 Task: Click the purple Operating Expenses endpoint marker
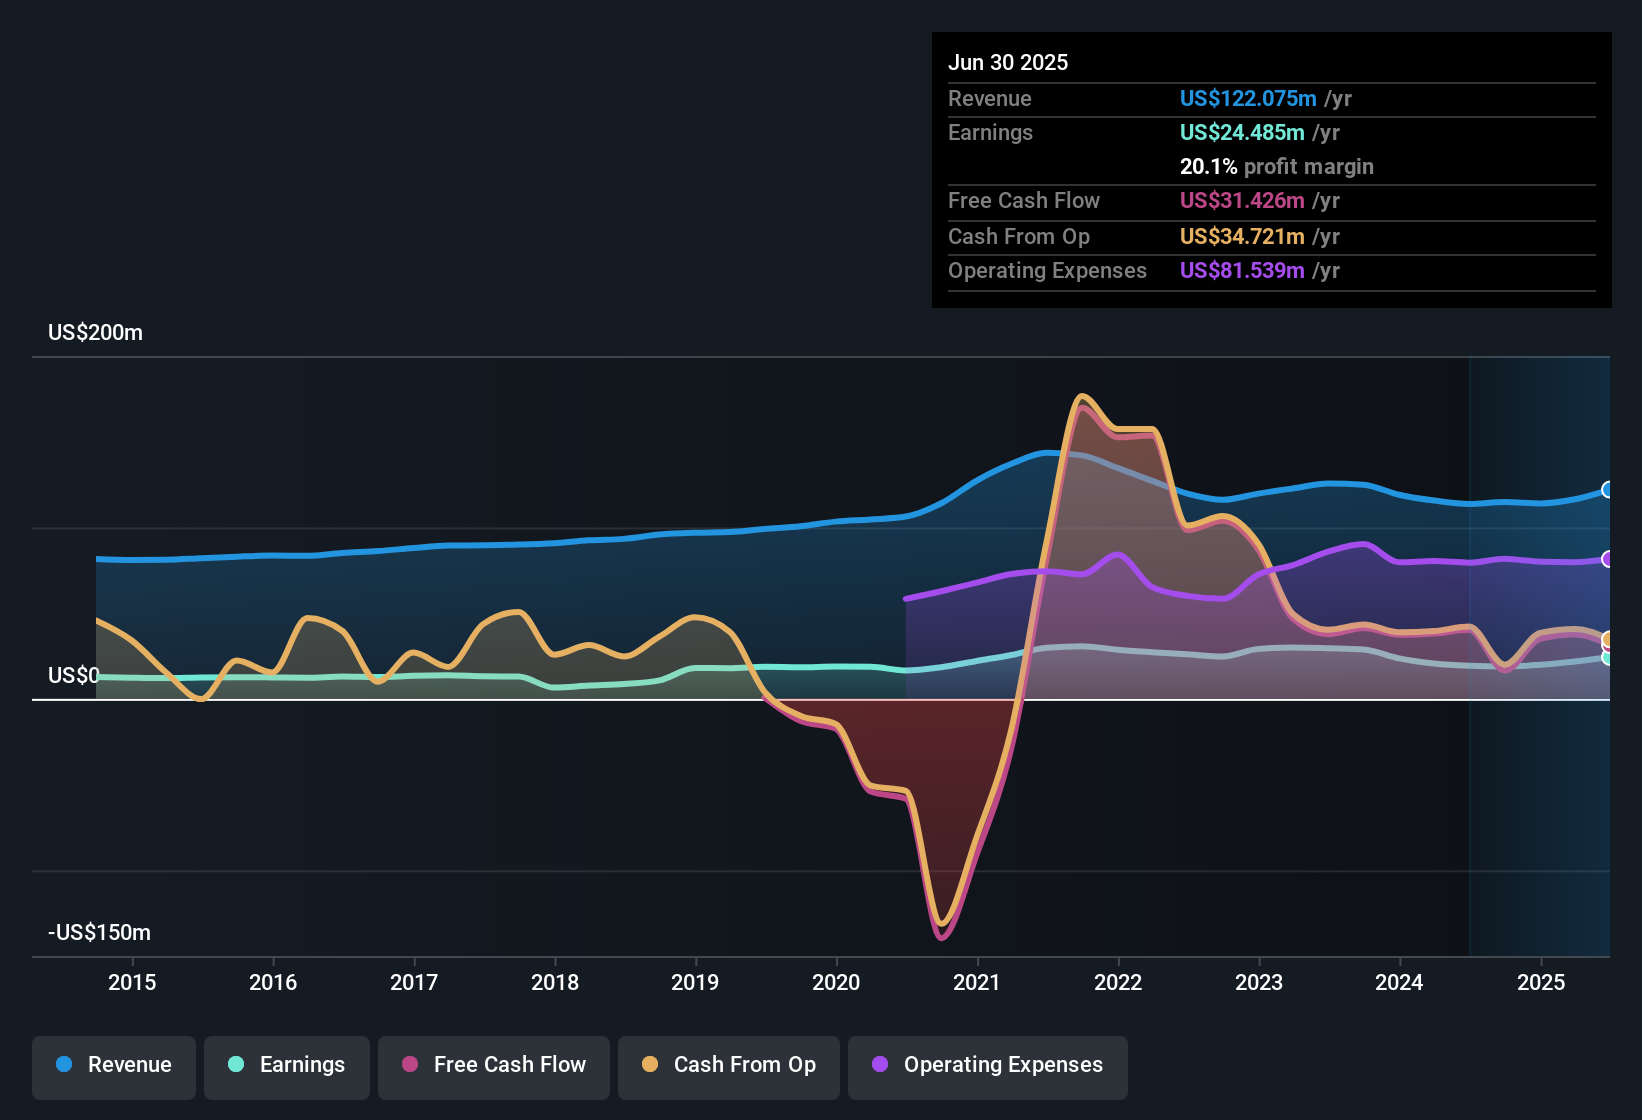point(1607,559)
